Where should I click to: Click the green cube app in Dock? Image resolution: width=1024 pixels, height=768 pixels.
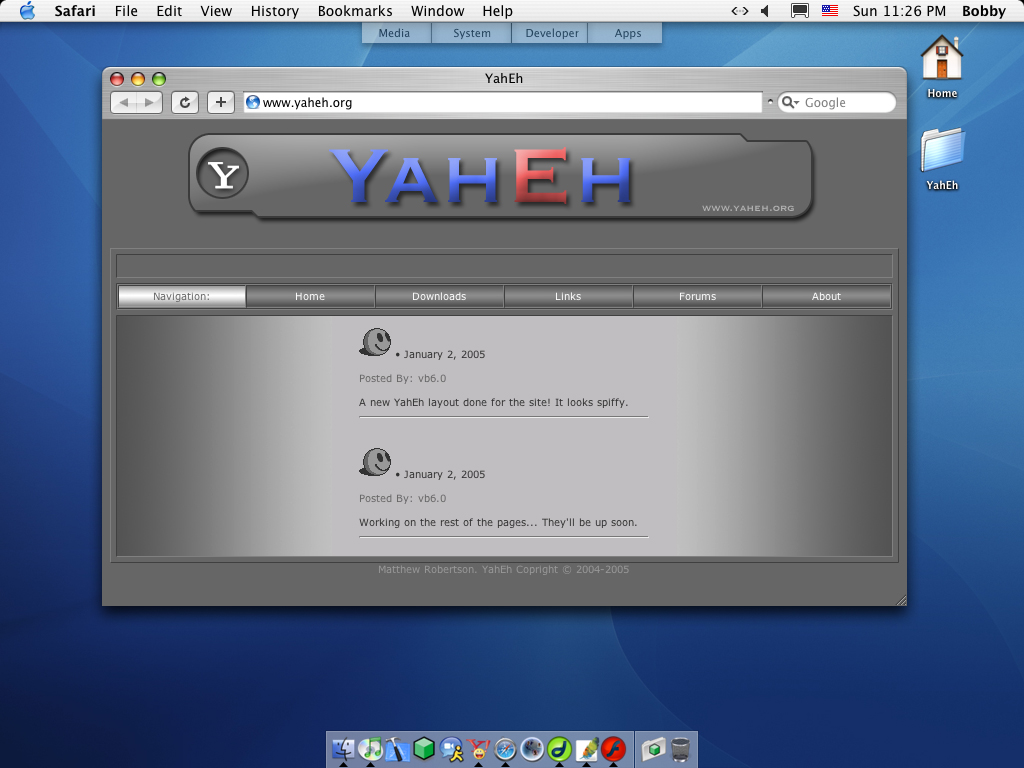pyautogui.click(x=424, y=748)
